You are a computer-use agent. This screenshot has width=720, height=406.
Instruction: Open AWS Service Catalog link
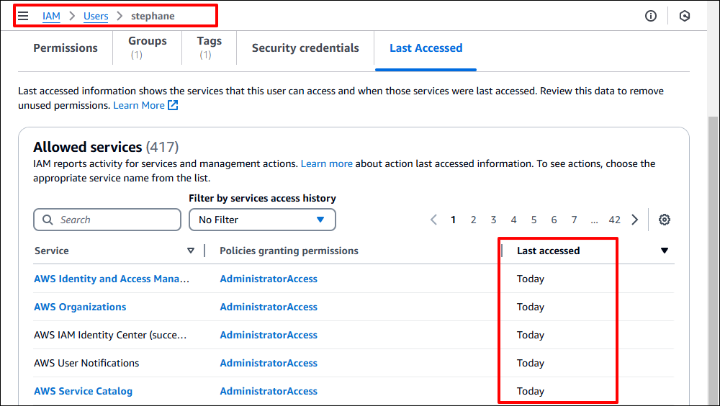pyautogui.click(x=83, y=391)
